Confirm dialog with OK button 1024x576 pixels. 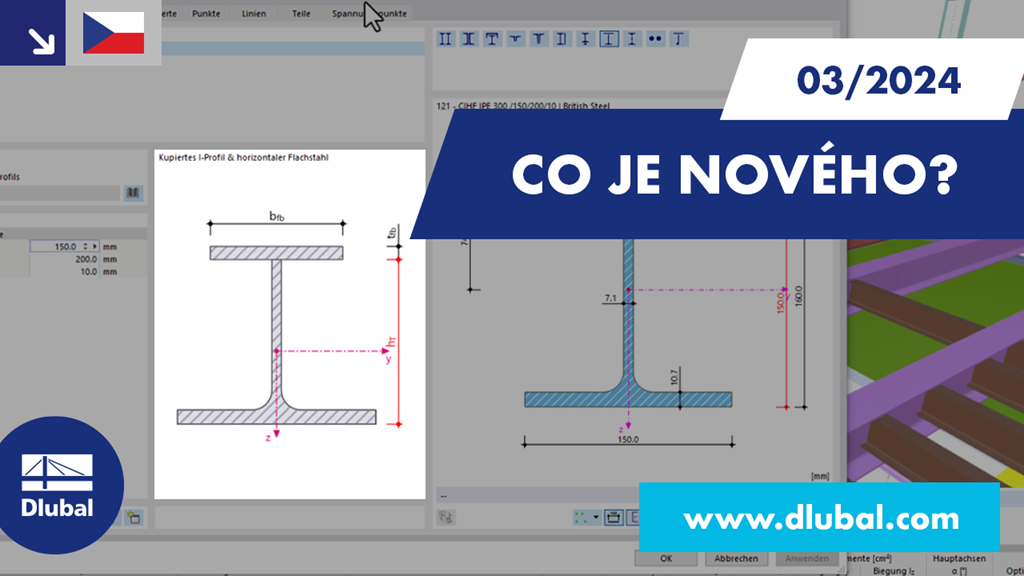tap(665, 558)
